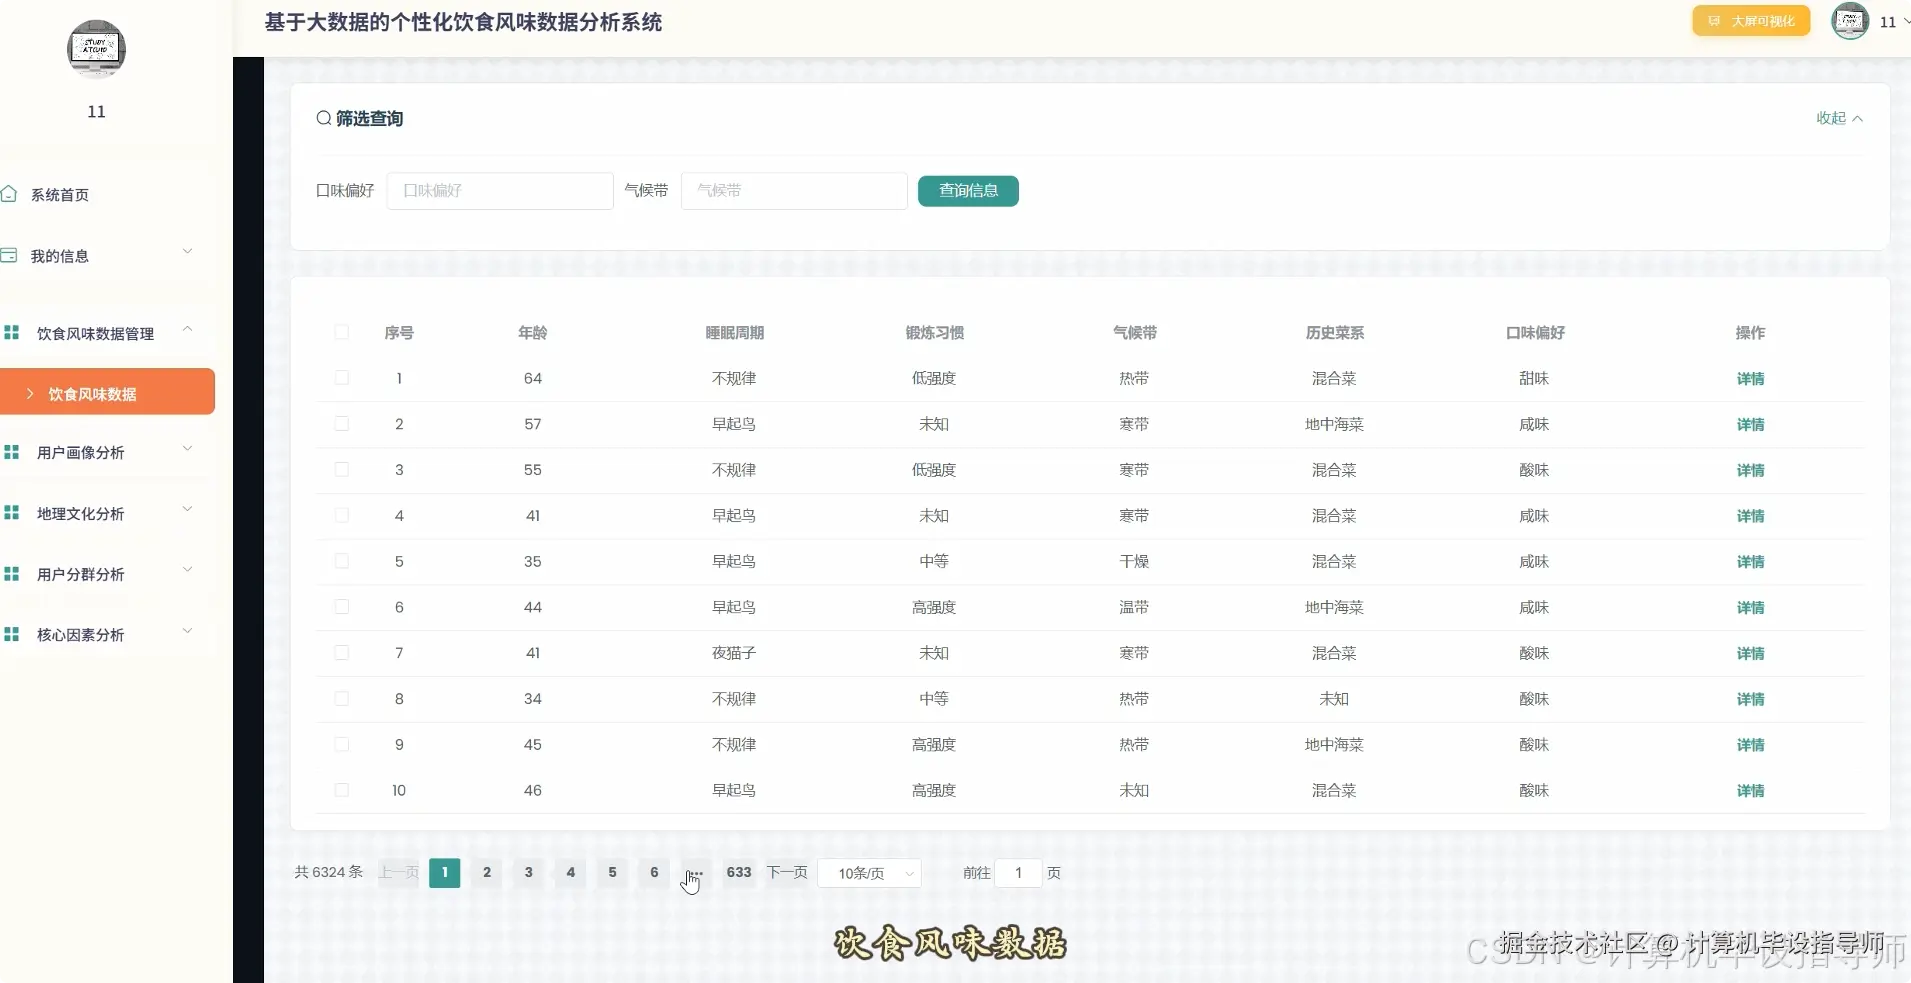Select the 地理文化分析 sidebar icon
This screenshot has width=1911, height=983.
coord(13,513)
